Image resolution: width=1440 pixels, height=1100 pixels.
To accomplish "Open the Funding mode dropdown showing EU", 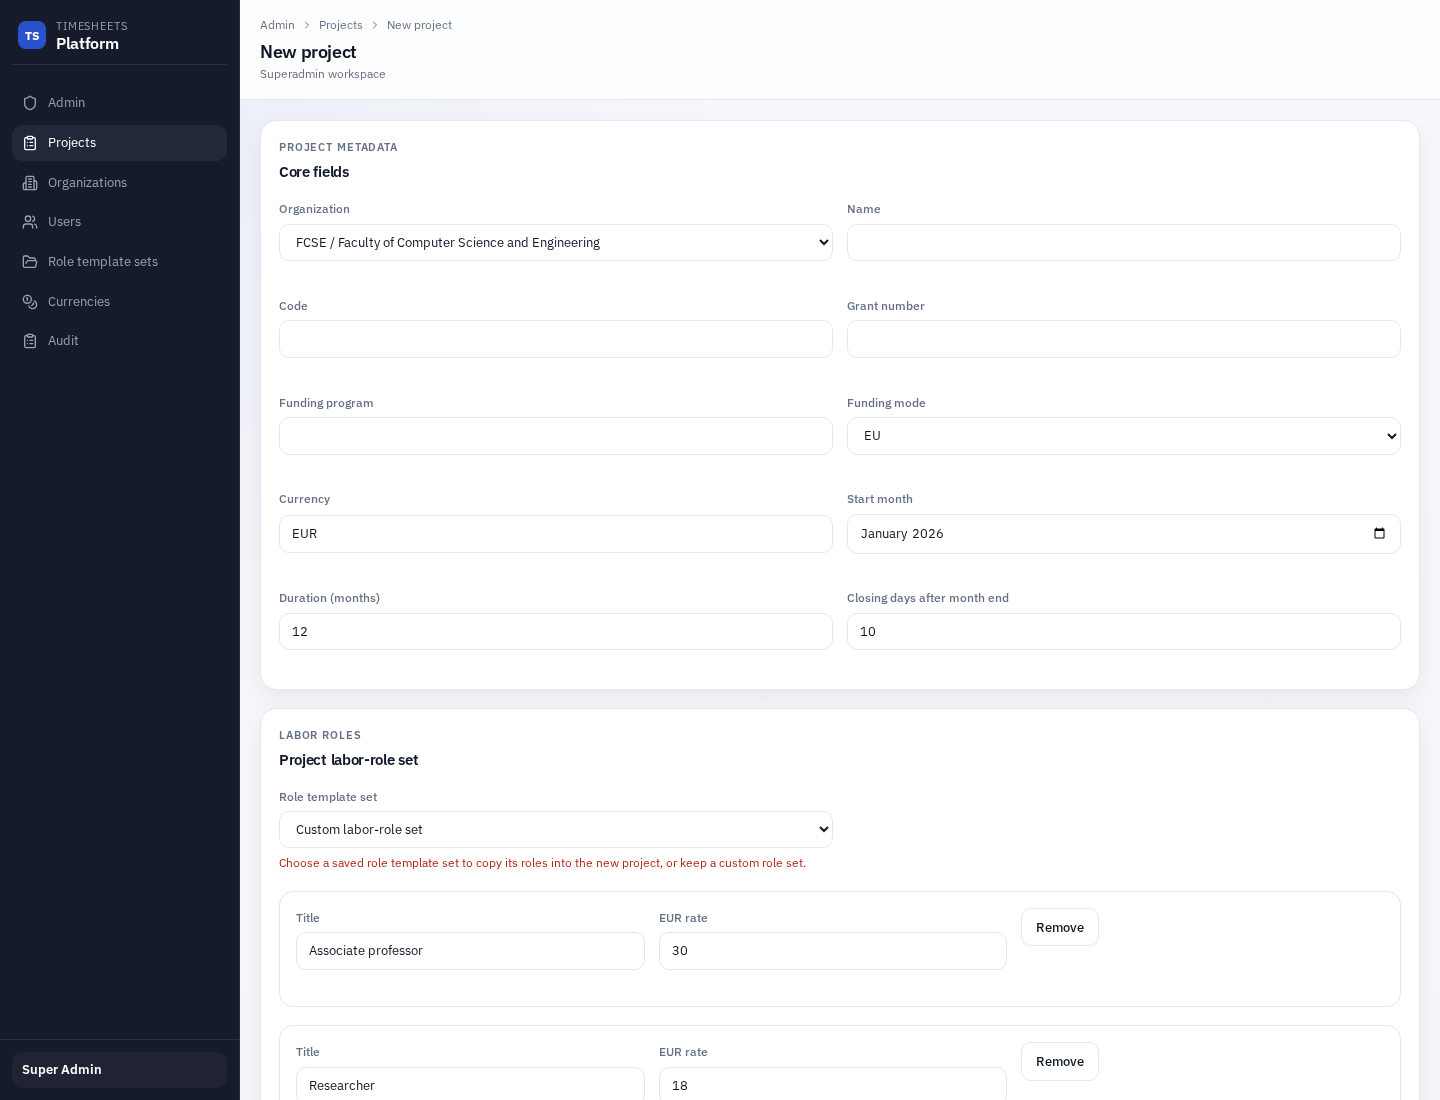I will click(x=1124, y=436).
